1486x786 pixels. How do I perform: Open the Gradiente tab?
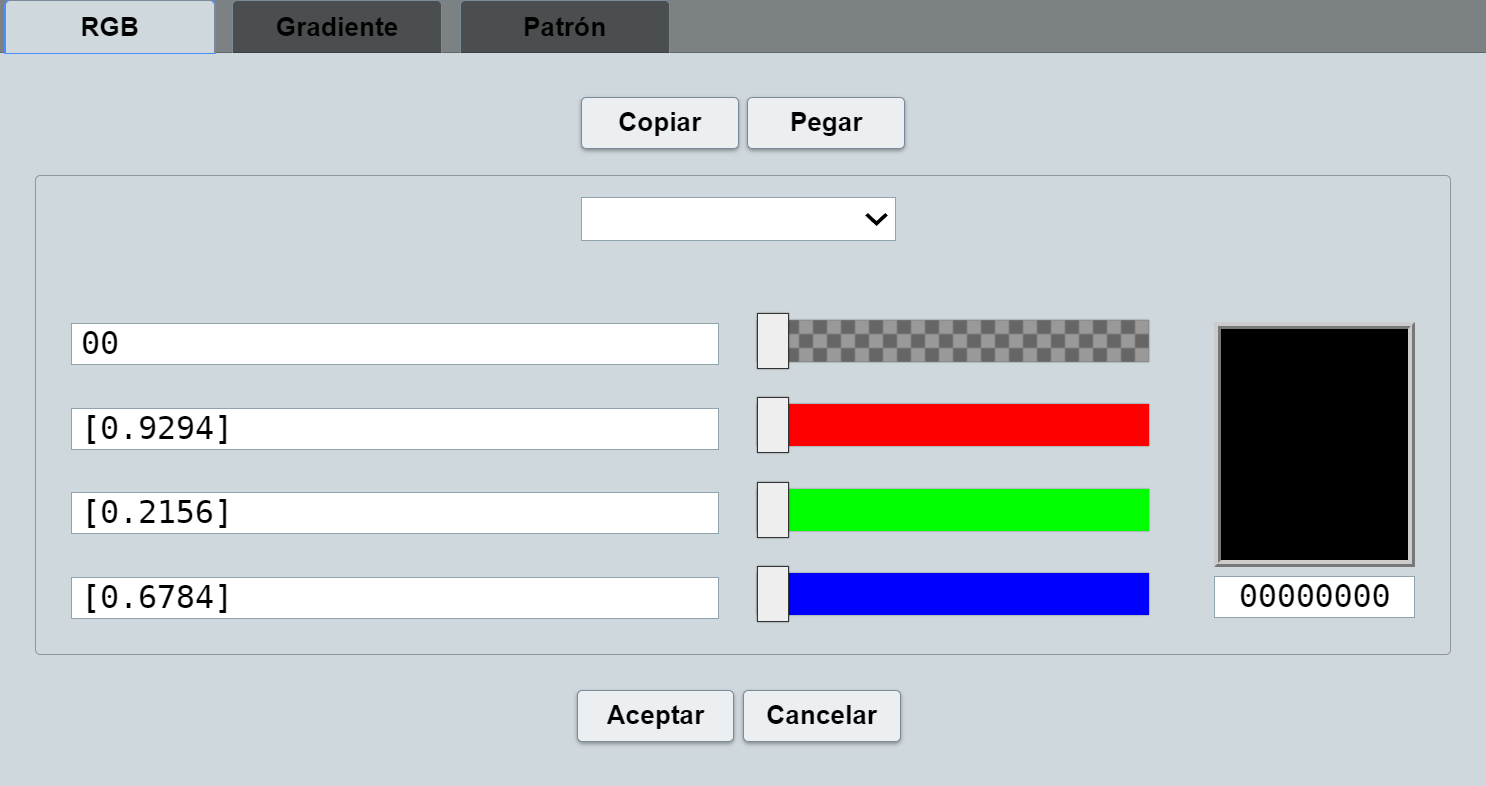(337, 27)
